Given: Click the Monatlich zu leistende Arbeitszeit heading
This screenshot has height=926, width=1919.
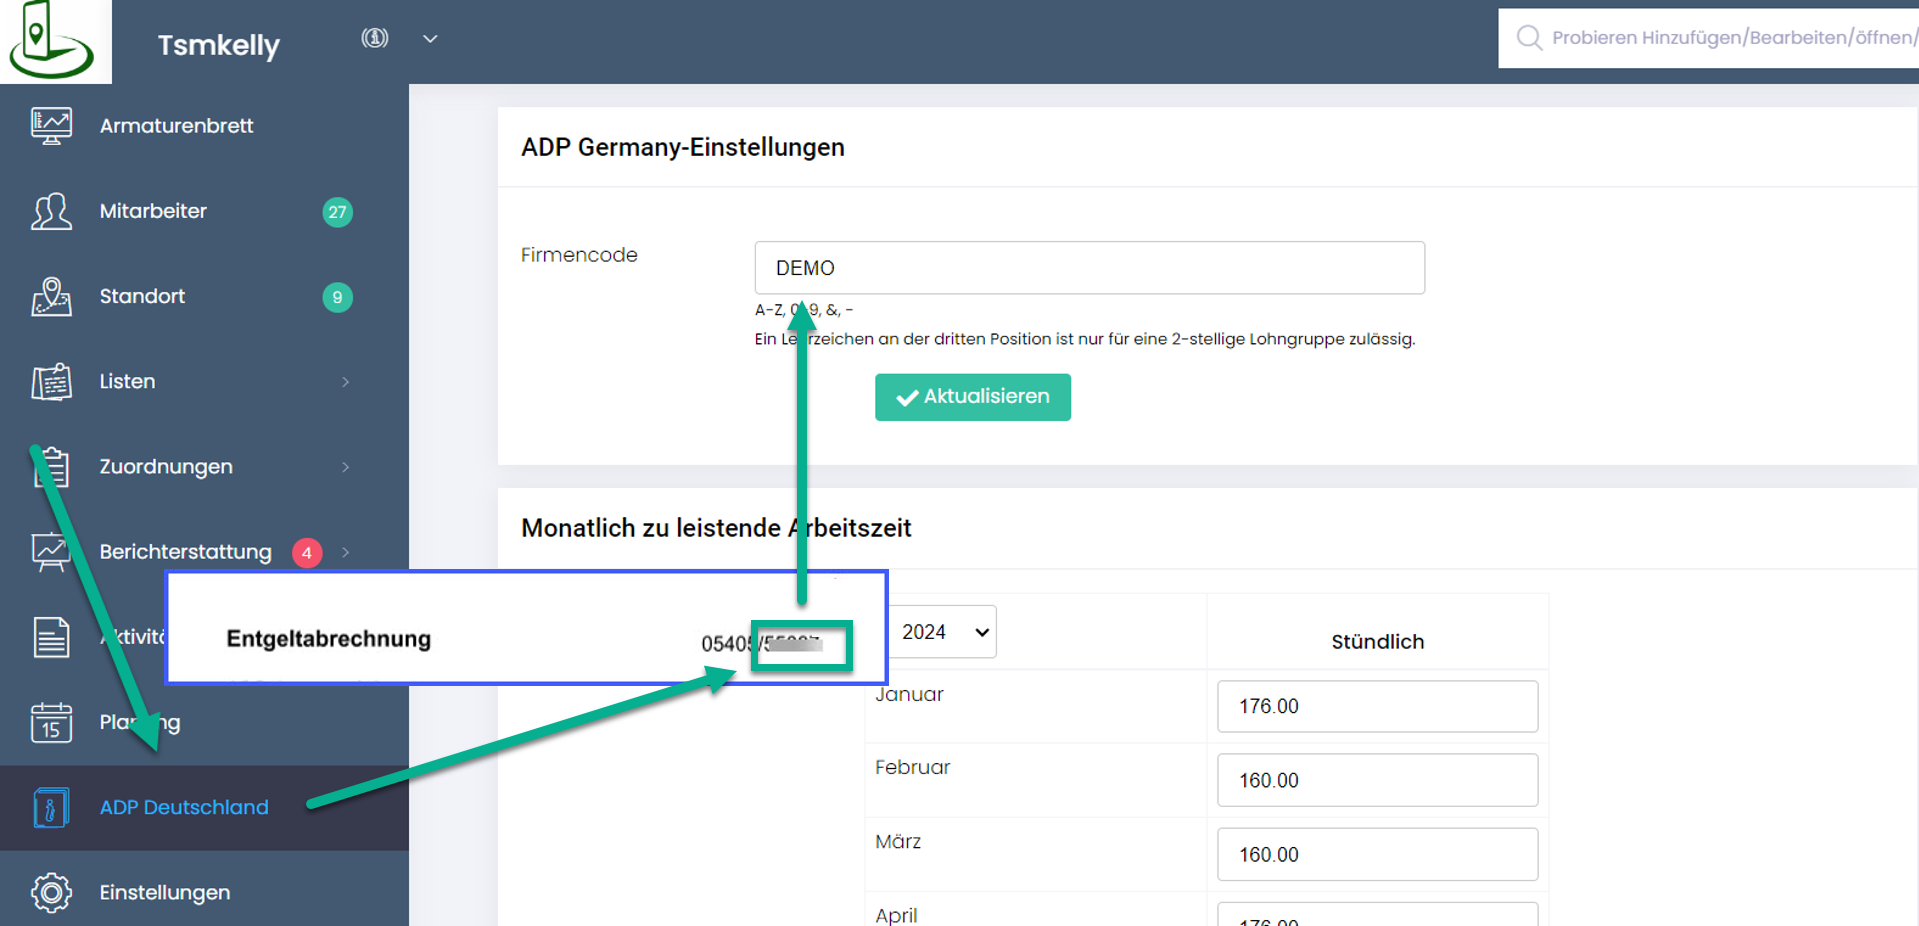Looking at the screenshot, I should point(716,528).
